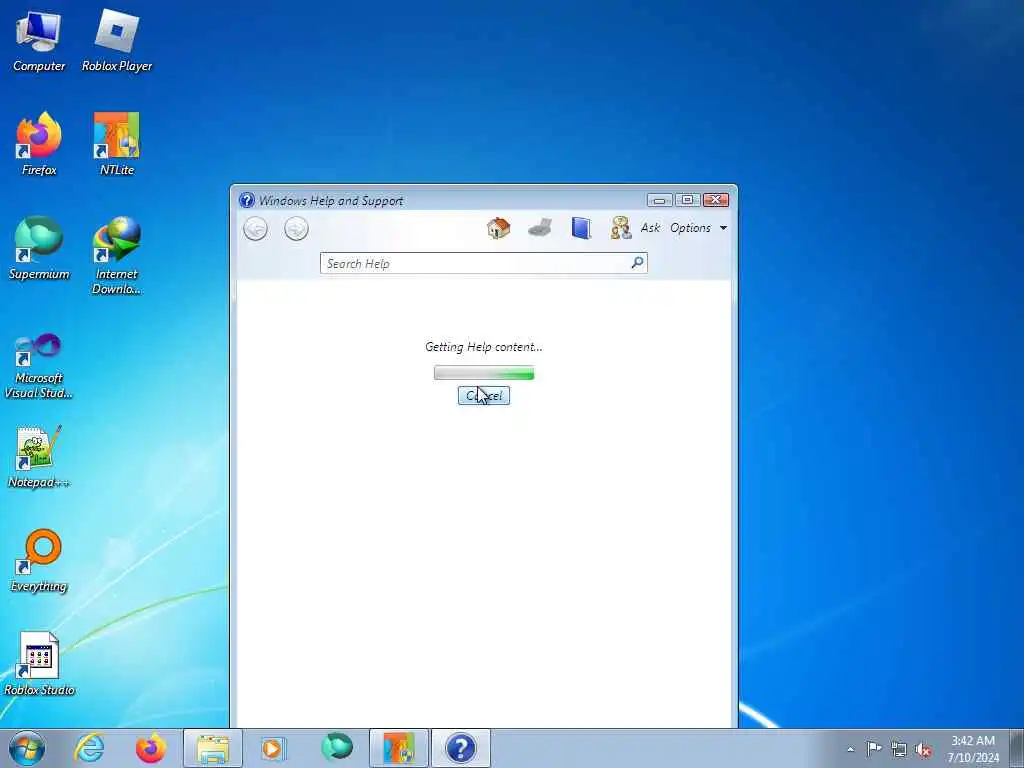1024x768 pixels.
Task: Select the NTLite desktop shortcut
Action: [x=117, y=145]
